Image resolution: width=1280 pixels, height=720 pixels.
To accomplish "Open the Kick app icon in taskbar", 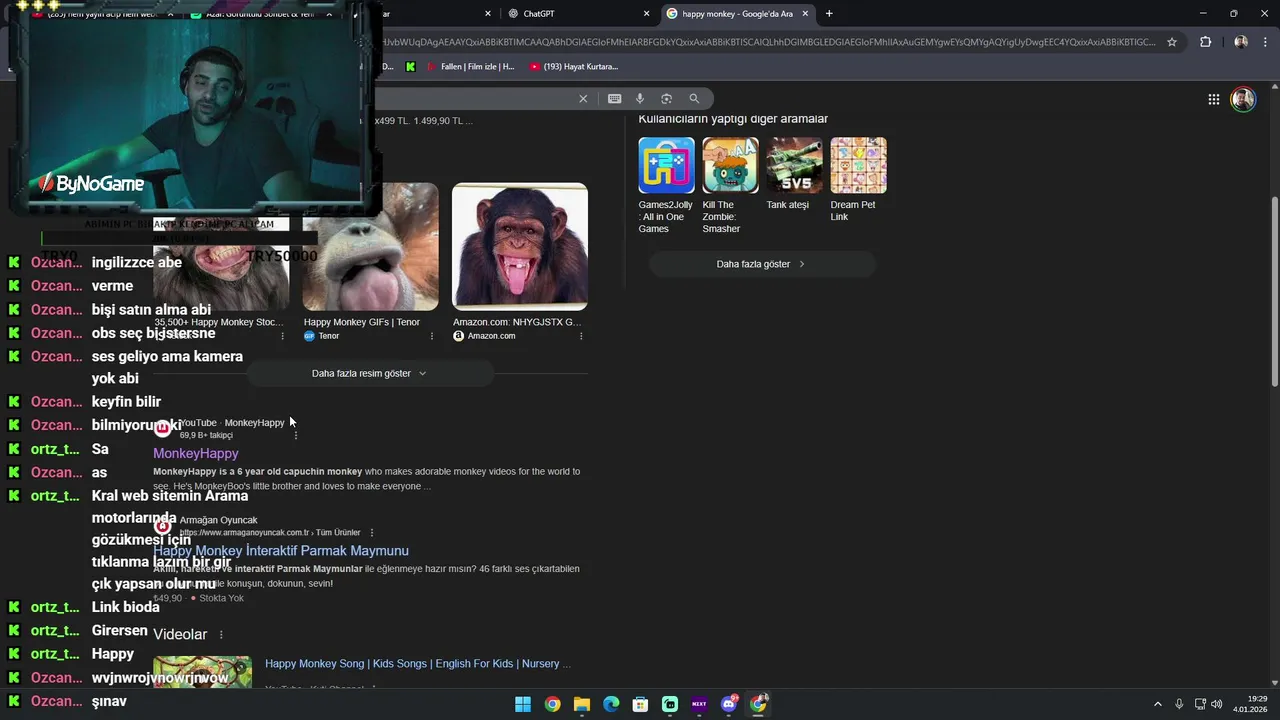I will tap(670, 704).
